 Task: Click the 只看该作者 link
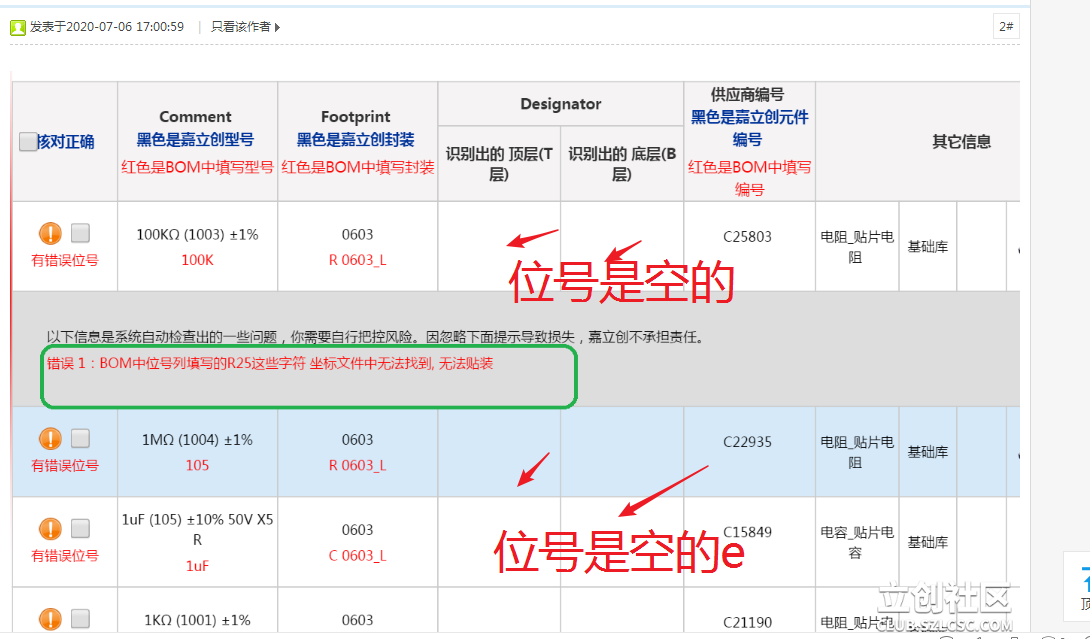click(x=240, y=27)
